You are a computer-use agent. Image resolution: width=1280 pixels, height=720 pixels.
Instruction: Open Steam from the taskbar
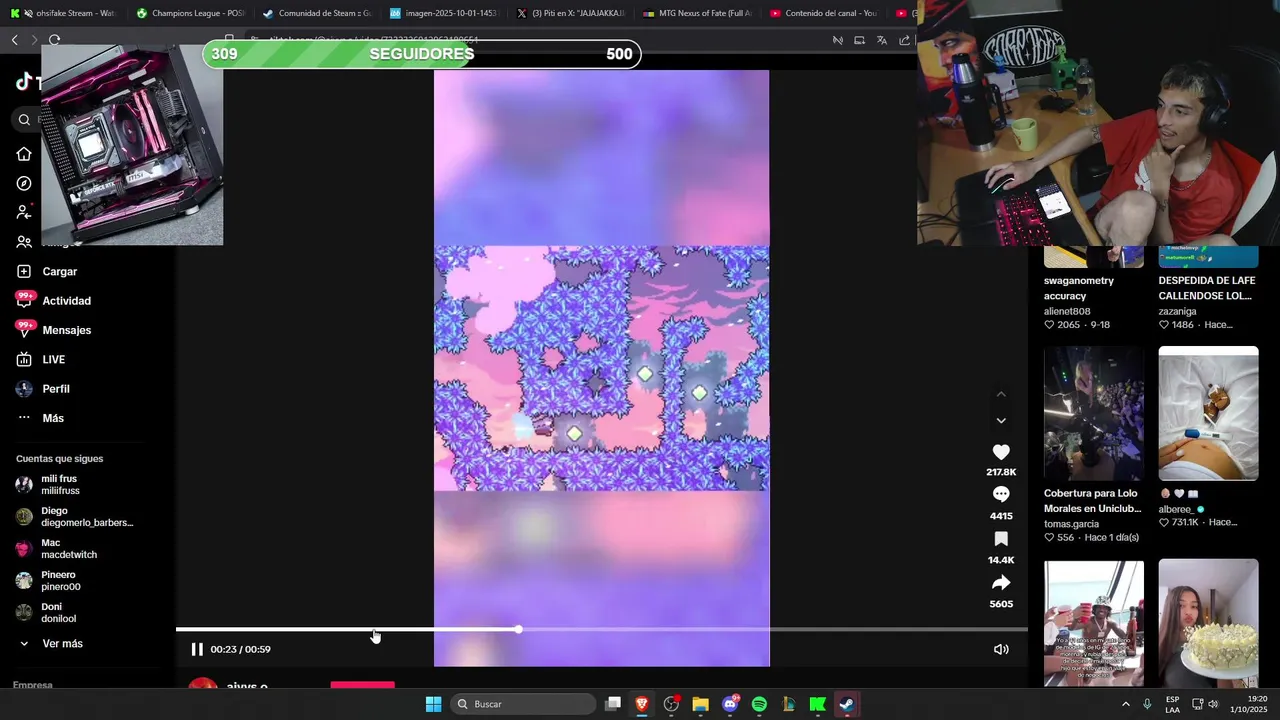tap(846, 704)
